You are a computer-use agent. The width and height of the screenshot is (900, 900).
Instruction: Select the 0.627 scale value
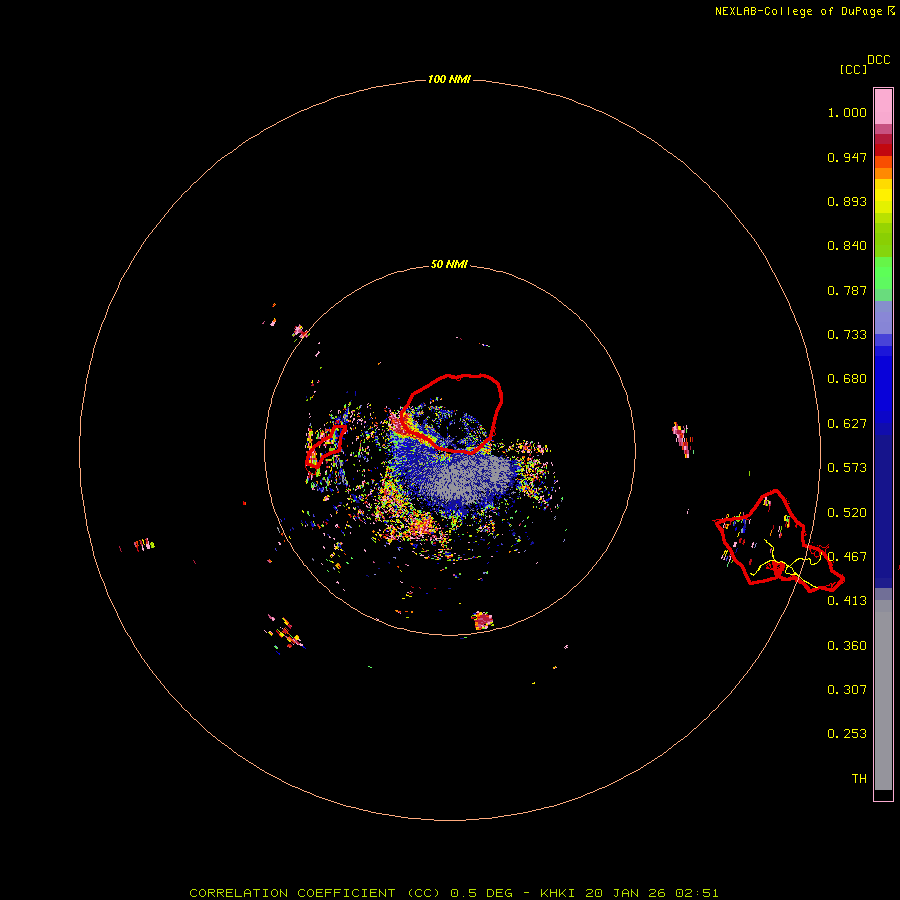[x=847, y=424]
